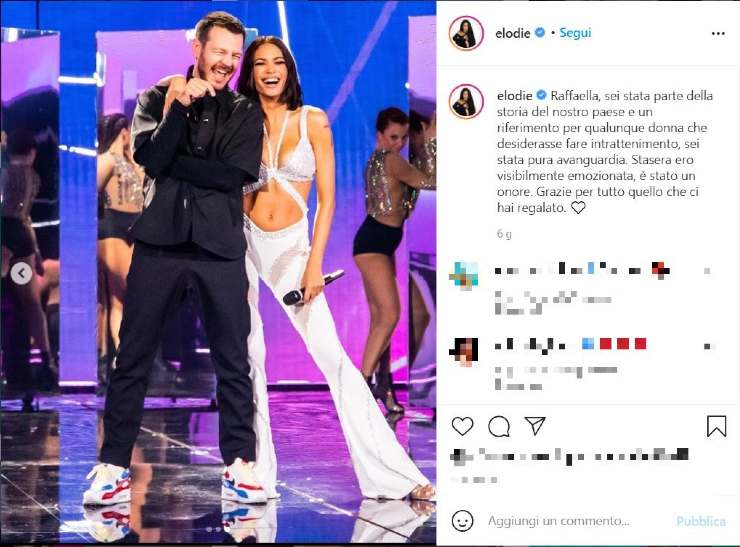Like the first comment small heart
Viewport: 740px width, 547px height.
(x=707, y=271)
